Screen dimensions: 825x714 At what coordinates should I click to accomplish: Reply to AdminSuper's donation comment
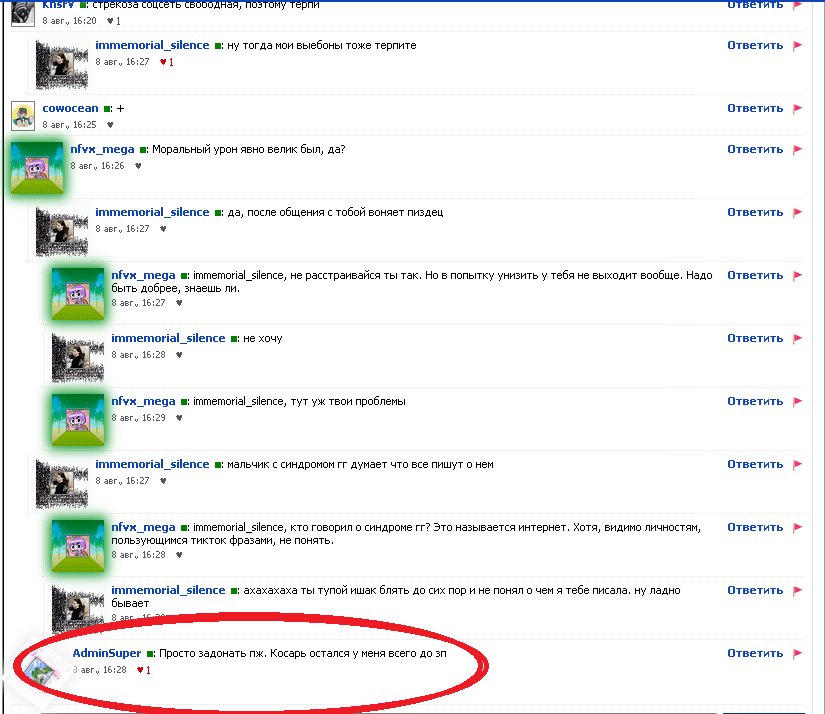tap(755, 653)
